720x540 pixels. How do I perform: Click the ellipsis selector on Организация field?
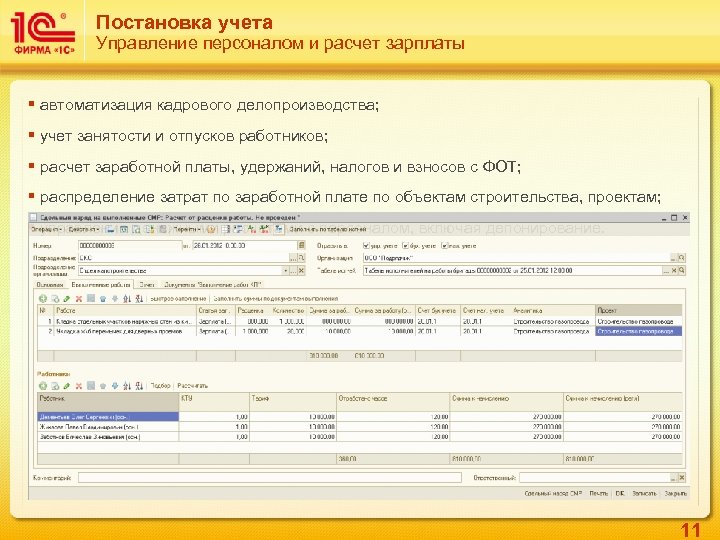tap(674, 258)
